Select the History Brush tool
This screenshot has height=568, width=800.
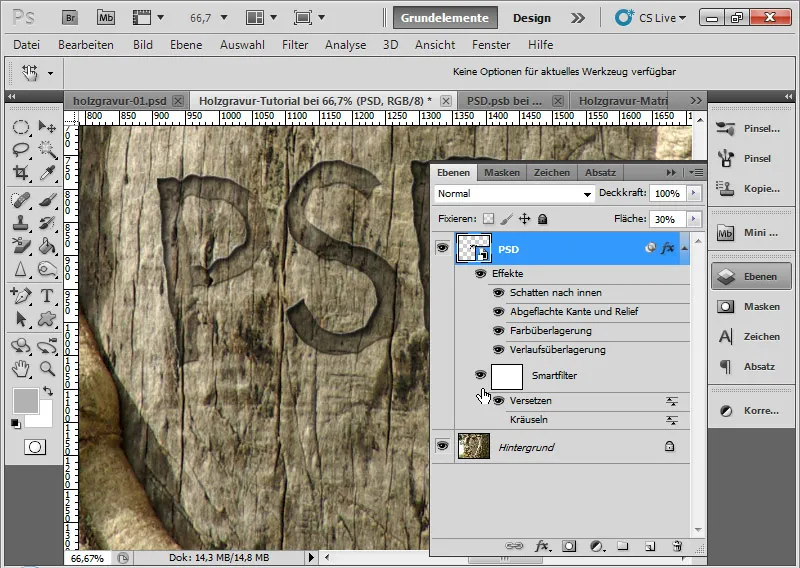[47, 223]
